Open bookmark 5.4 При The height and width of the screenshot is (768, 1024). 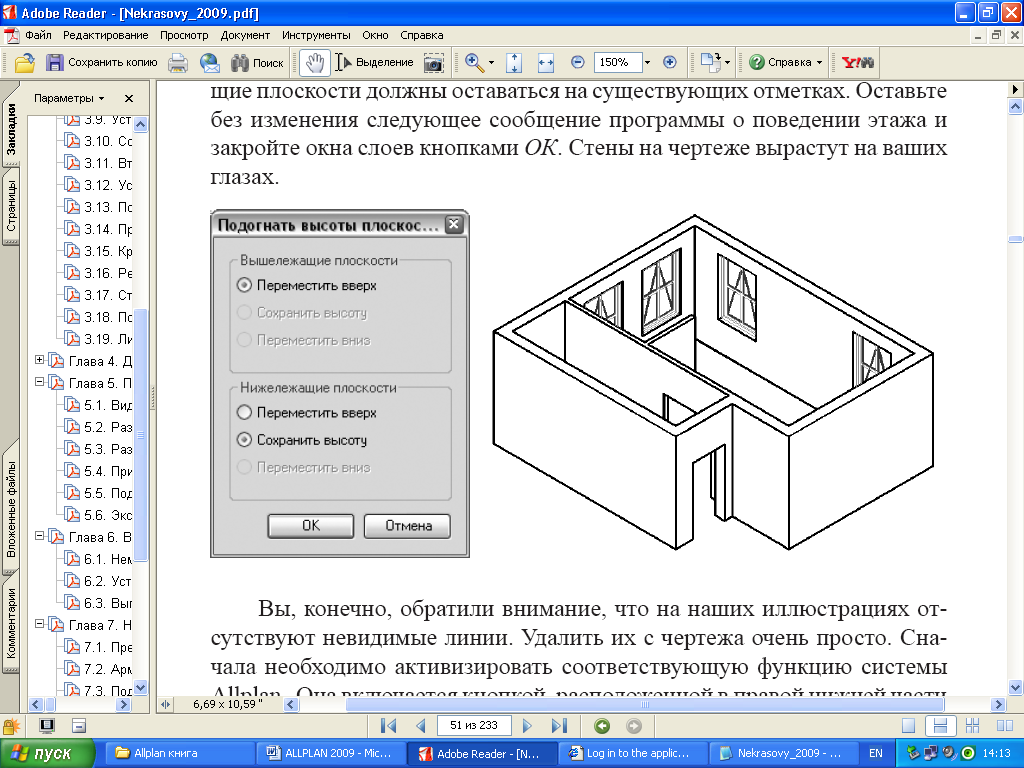tap(107, 472)
